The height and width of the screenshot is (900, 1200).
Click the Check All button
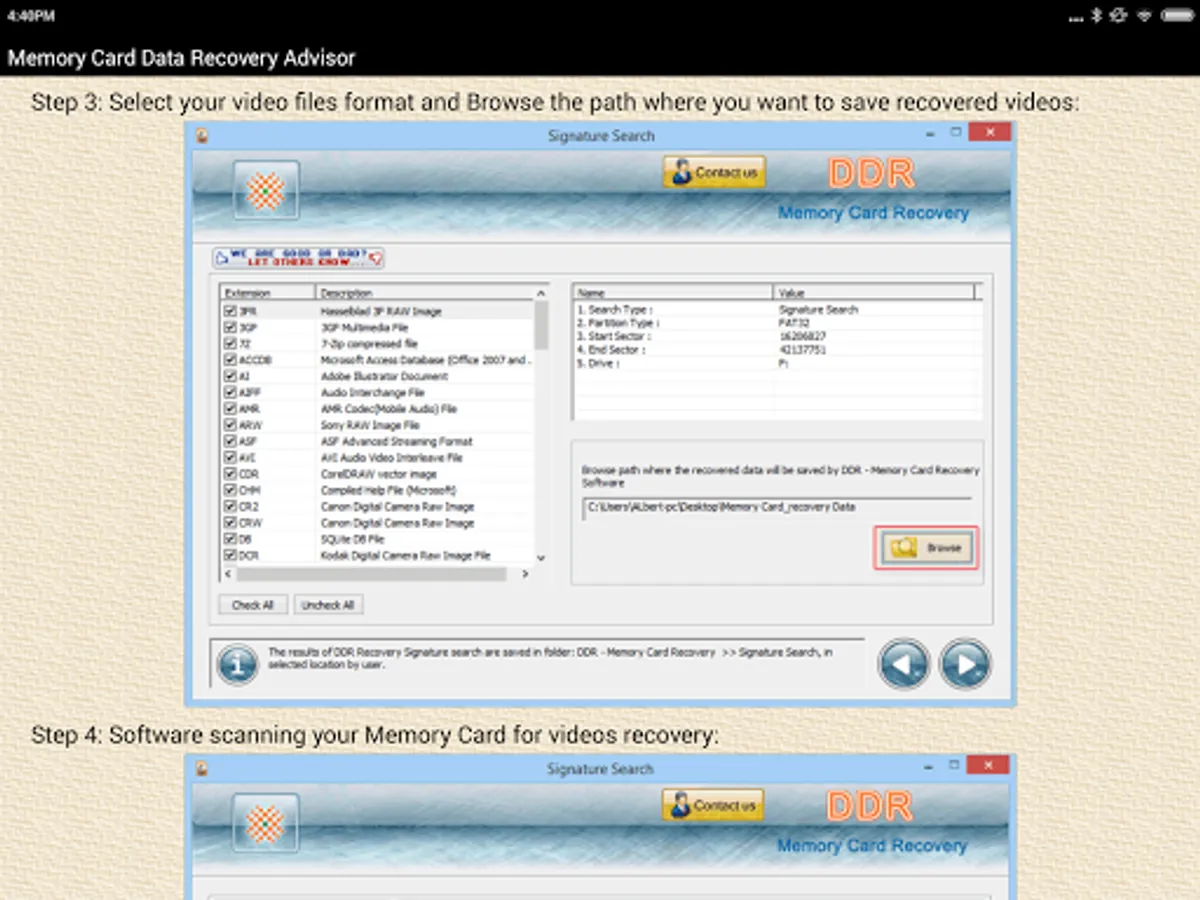[x=253, y=605]
